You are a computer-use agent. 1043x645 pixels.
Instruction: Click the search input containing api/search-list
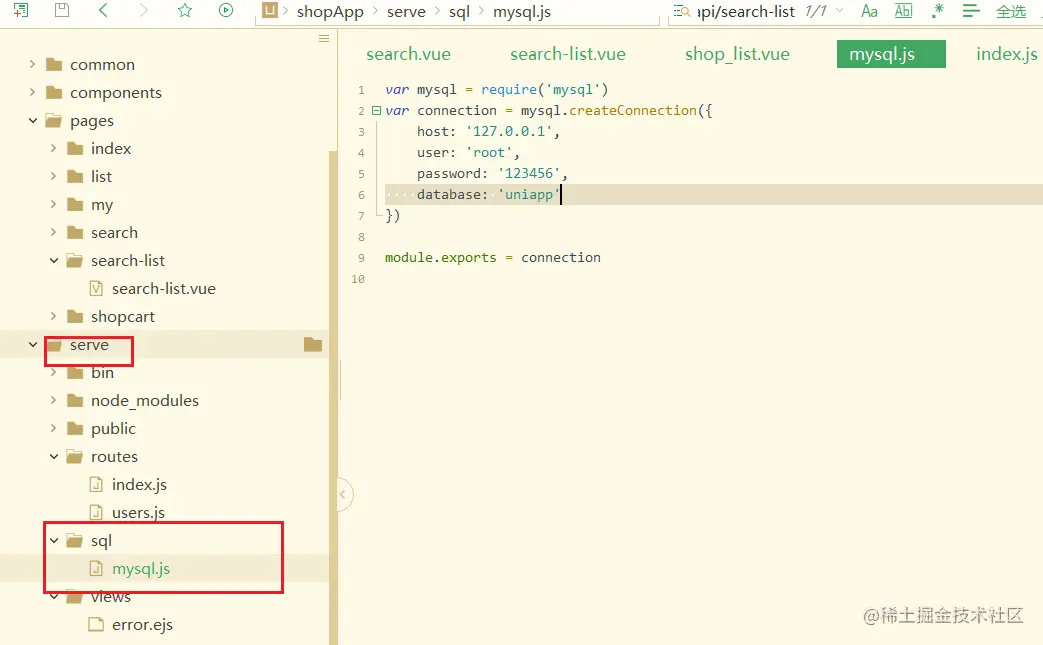[x=746, y=11]
